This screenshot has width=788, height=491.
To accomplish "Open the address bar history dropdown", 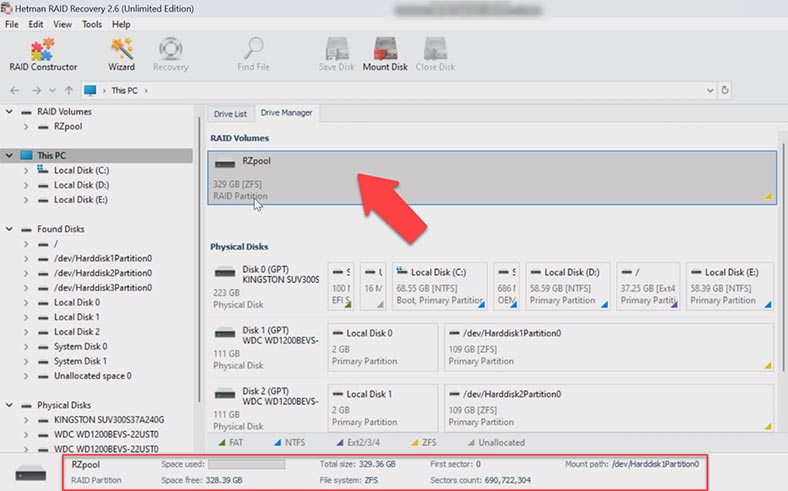I will pyautogui.click(x=710, y=90).
